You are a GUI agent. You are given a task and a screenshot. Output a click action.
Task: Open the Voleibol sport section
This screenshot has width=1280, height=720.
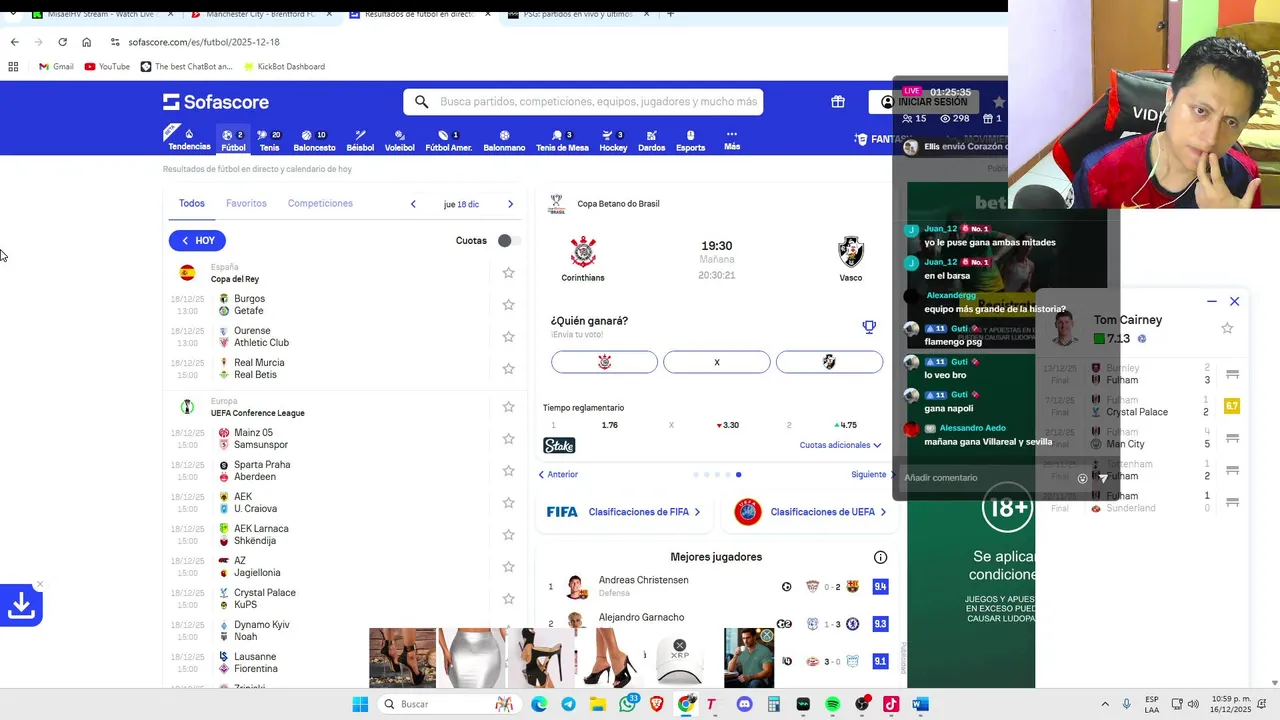(399, 140)
